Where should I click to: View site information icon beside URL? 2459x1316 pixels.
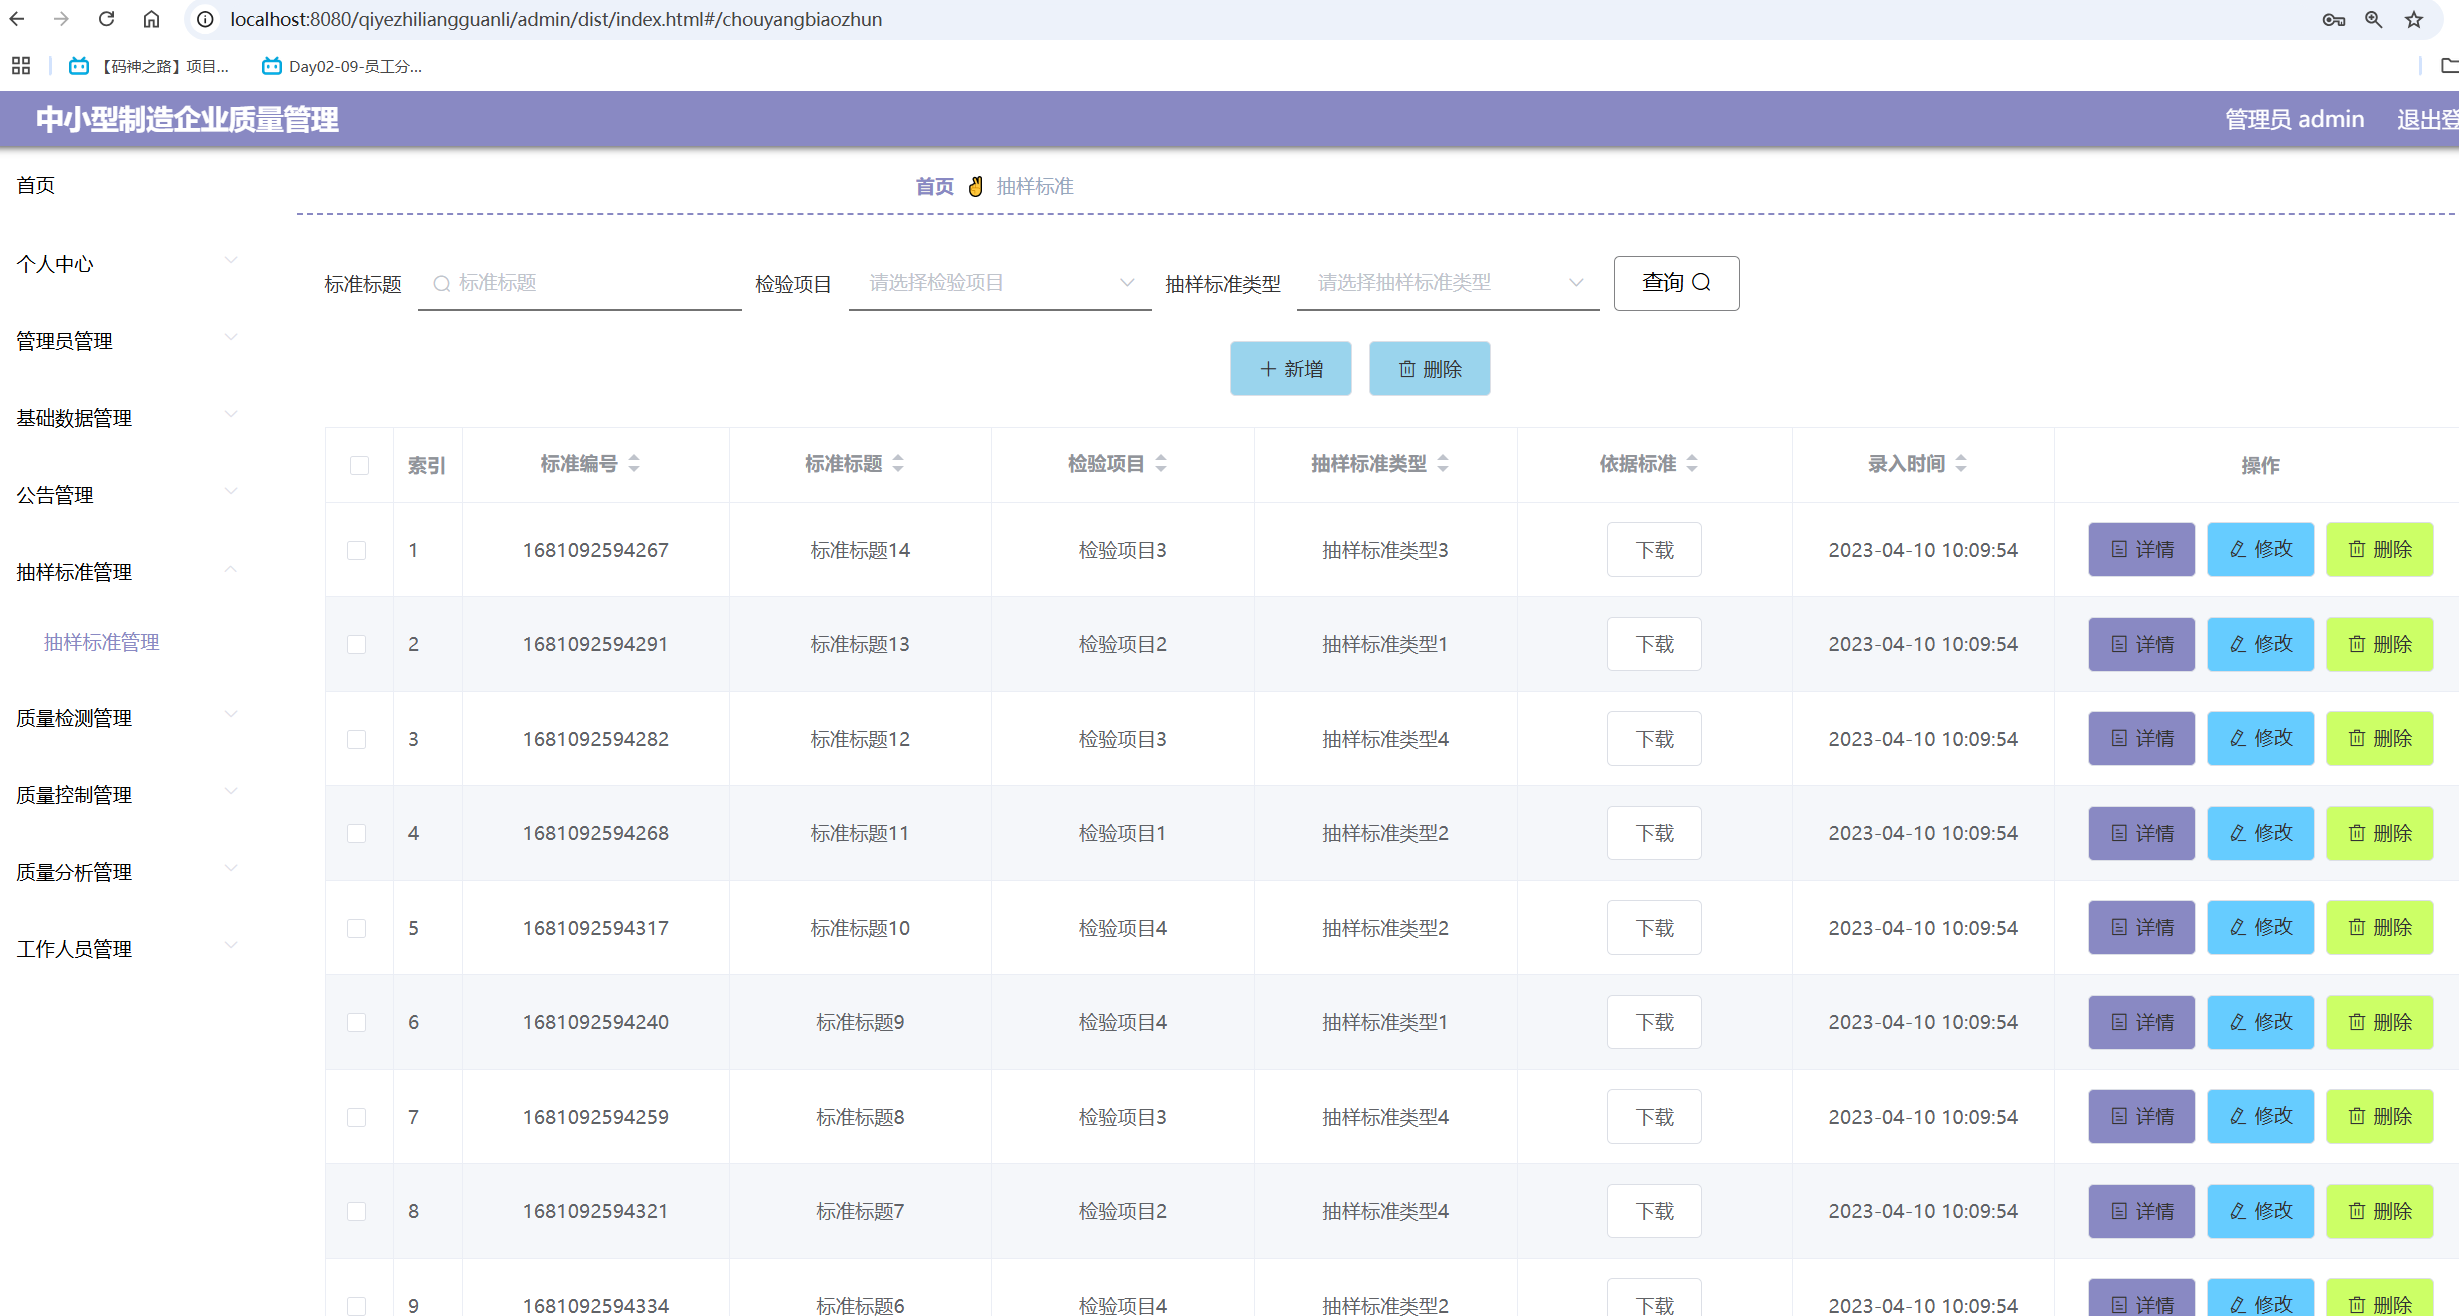(x=205, y=19)
